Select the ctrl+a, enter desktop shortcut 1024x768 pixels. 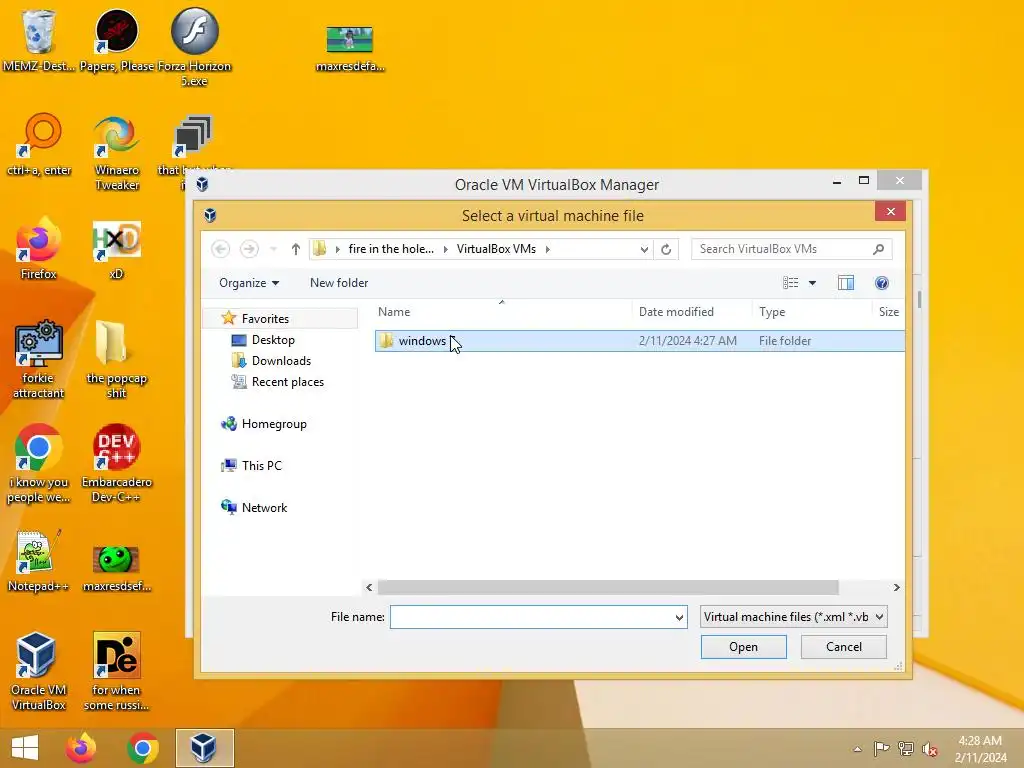coord(39,145)
